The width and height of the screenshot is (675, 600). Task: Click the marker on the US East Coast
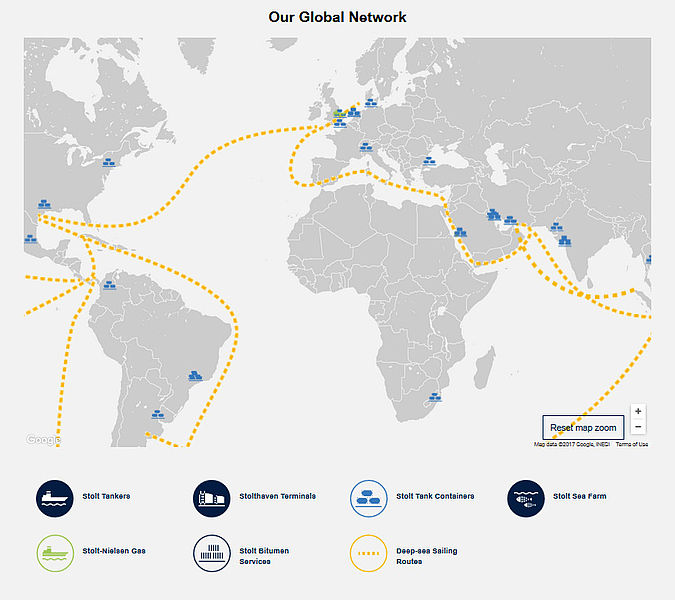108,160
